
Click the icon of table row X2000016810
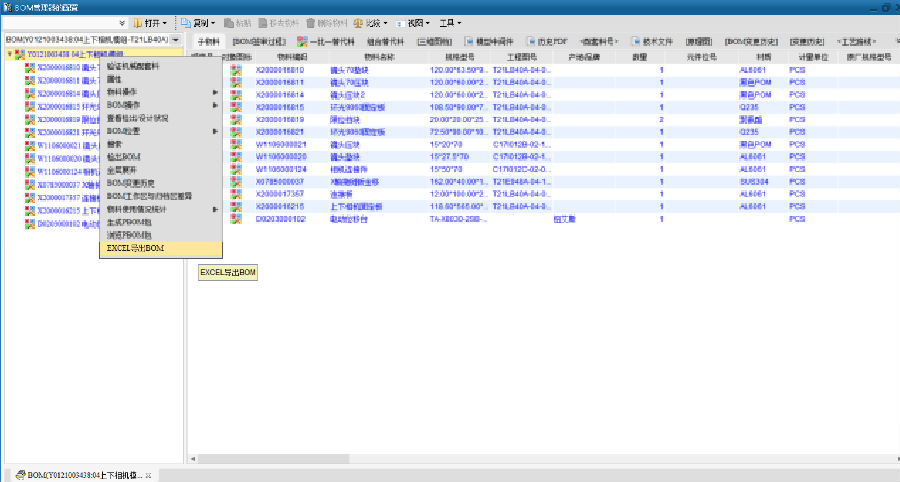238,71
